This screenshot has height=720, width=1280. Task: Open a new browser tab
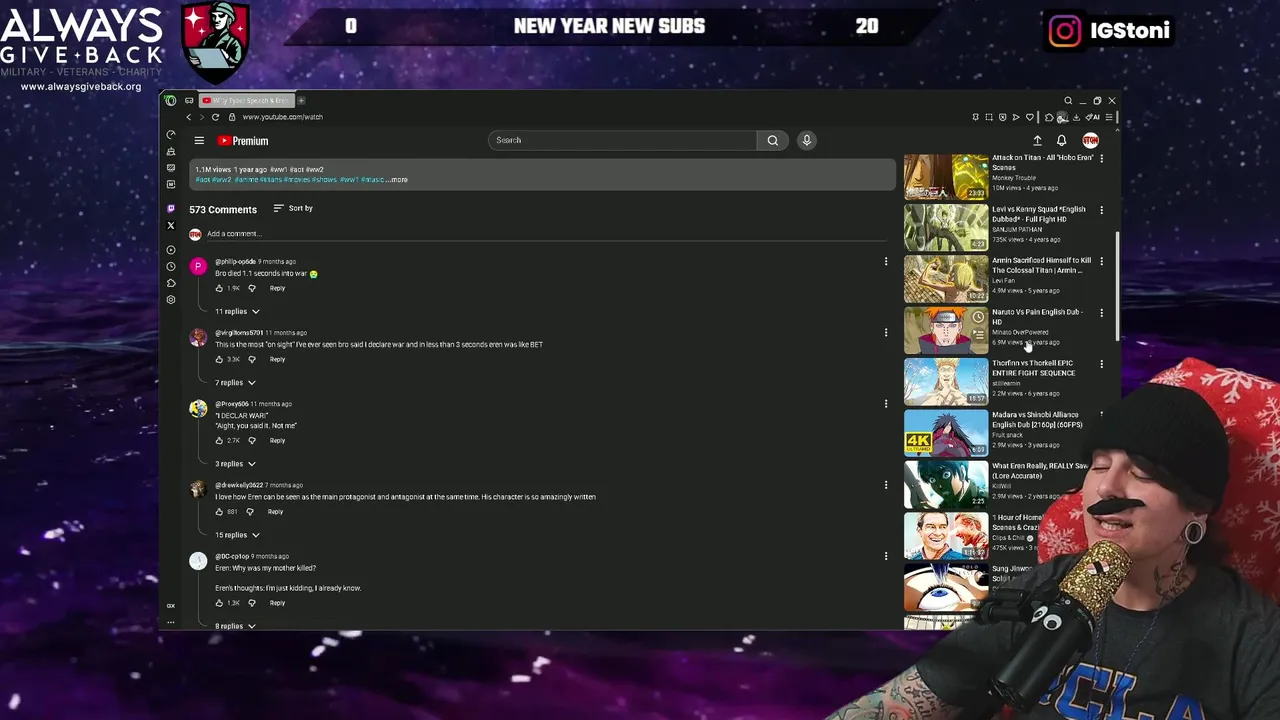[301, 100]
